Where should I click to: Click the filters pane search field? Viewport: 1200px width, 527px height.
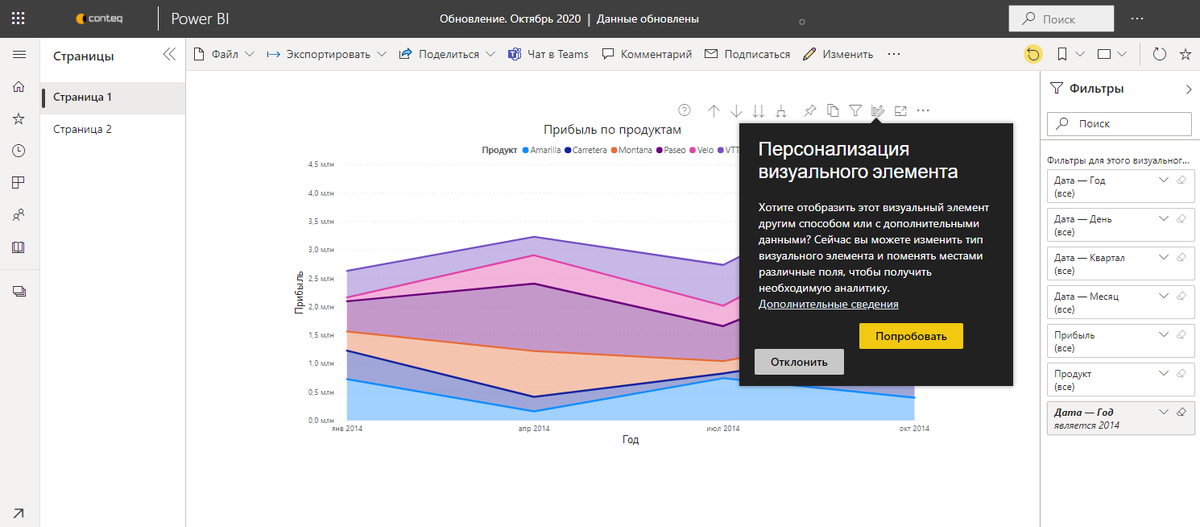click(1117, 124)
